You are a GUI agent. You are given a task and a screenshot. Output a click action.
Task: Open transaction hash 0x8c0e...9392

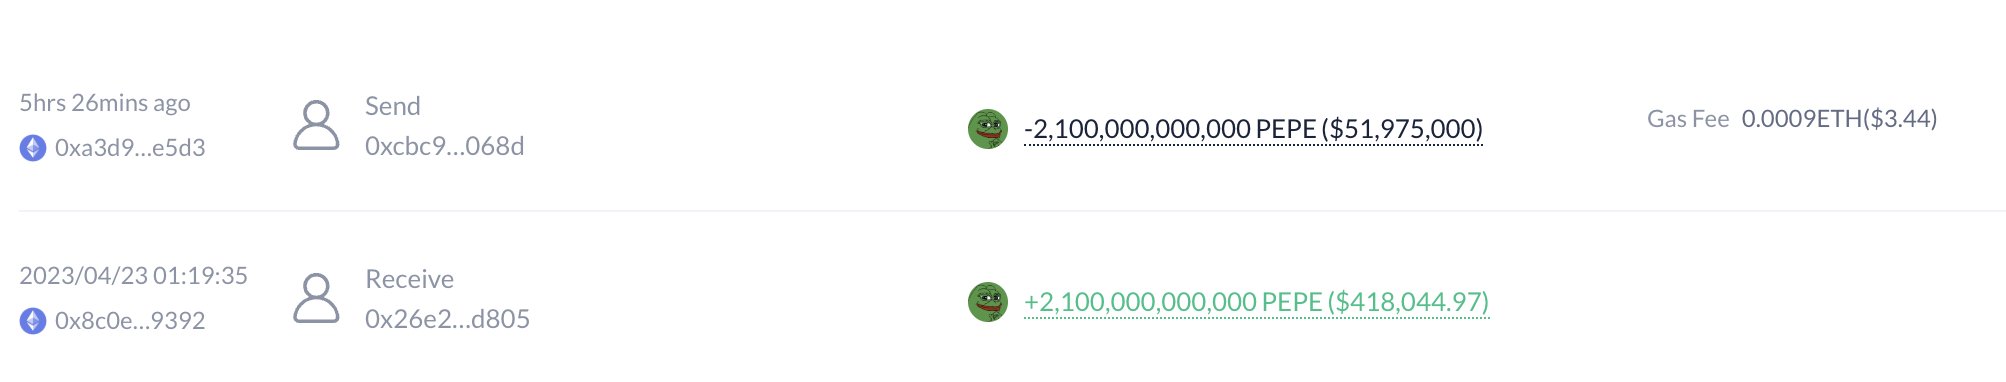(x=130, y=321)
